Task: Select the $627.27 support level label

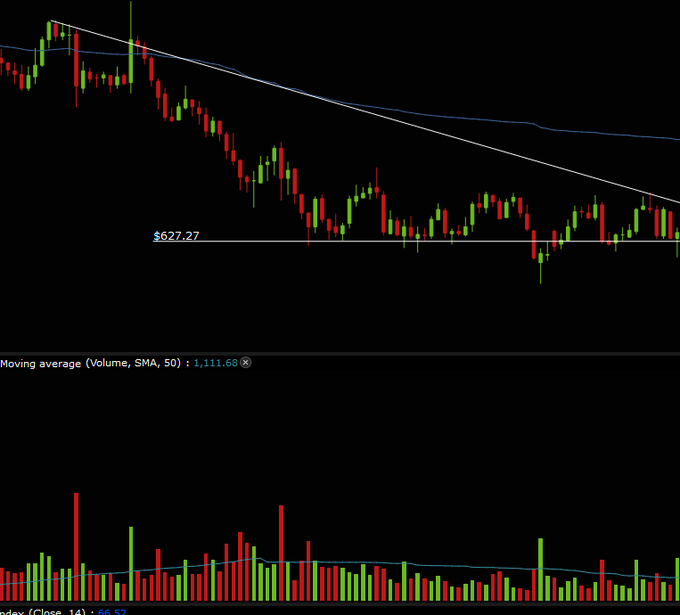Action: [x=176, y=236]
